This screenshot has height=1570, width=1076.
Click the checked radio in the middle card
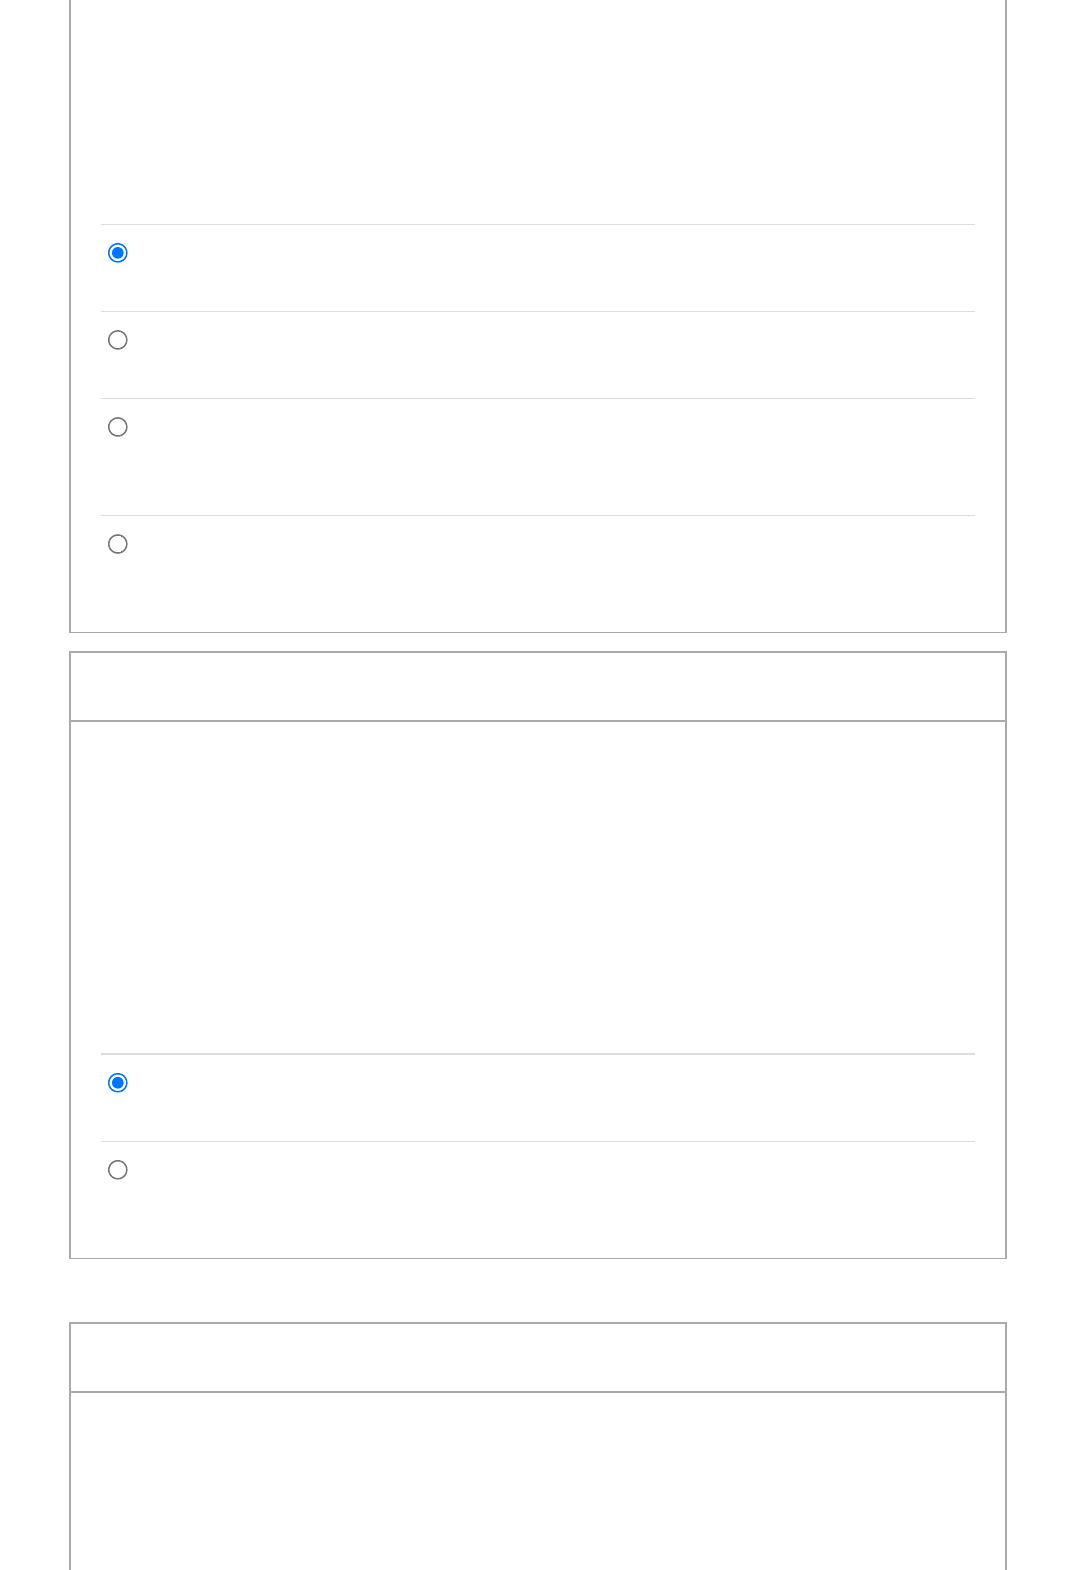pyautogui.click(x=118, y=1083)
